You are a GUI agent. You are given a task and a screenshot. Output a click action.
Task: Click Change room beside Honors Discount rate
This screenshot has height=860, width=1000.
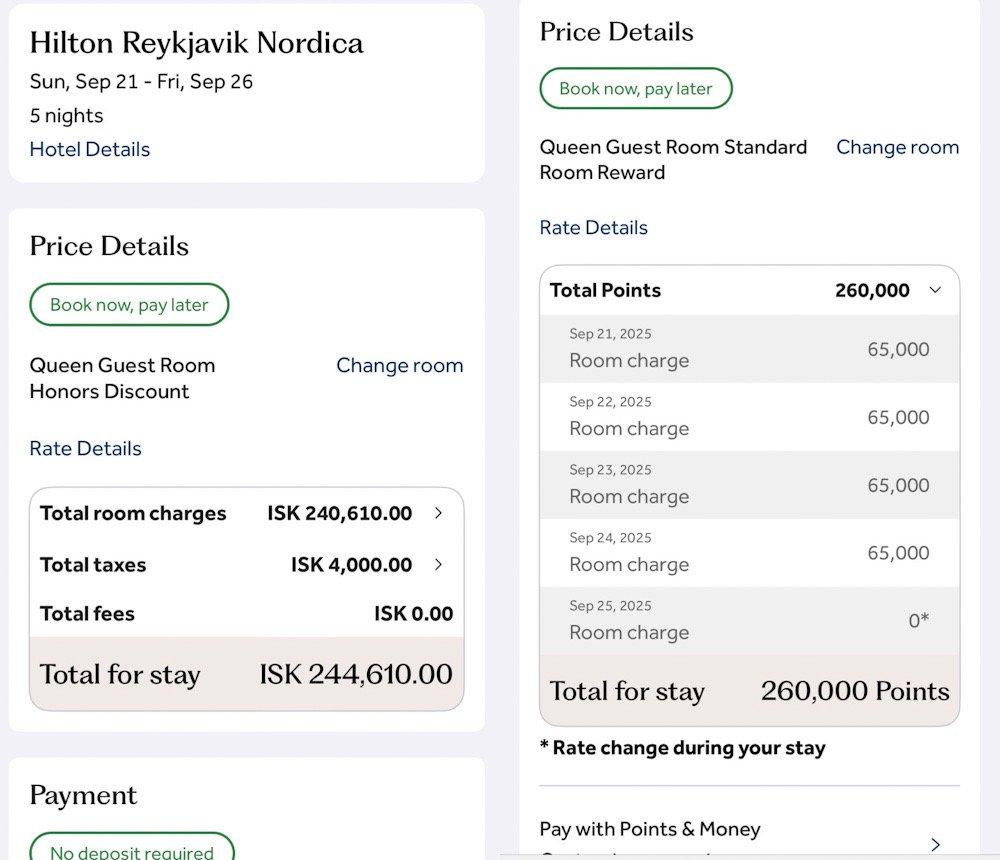[x=399, y=365]
